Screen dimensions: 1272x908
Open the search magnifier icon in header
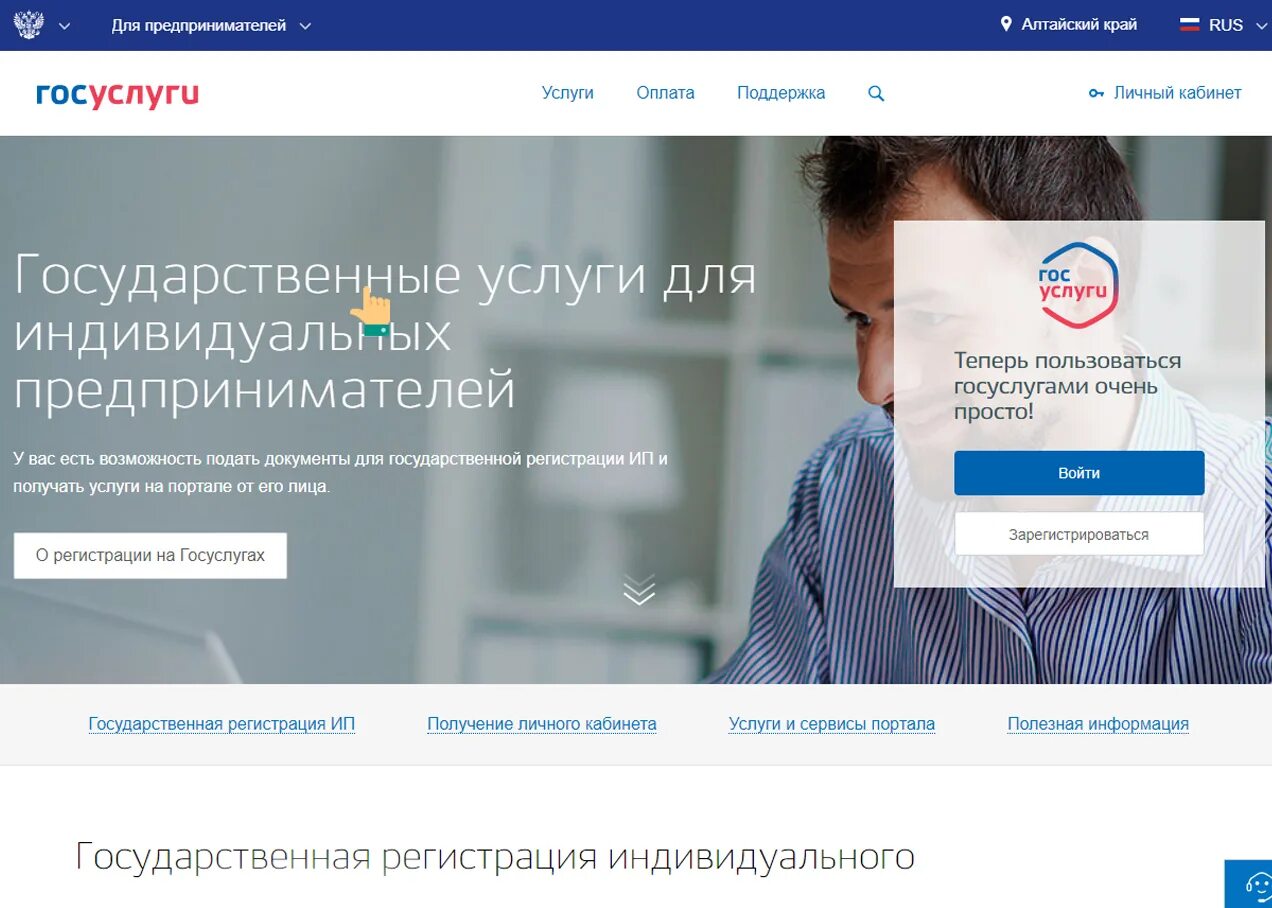pyautogui.click(x=876, y=93)
